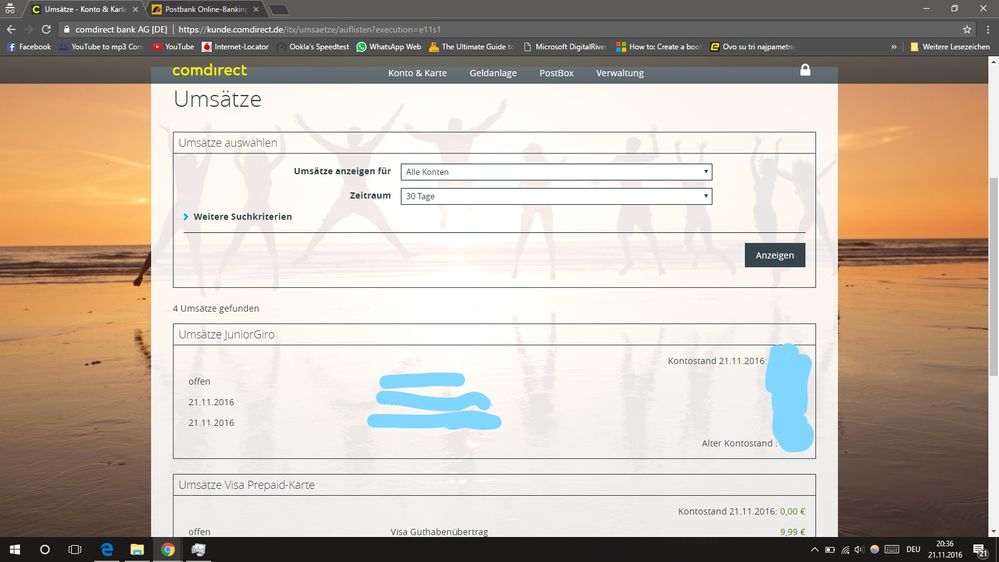Open the YouTube to mp3 bookmark

101,47
